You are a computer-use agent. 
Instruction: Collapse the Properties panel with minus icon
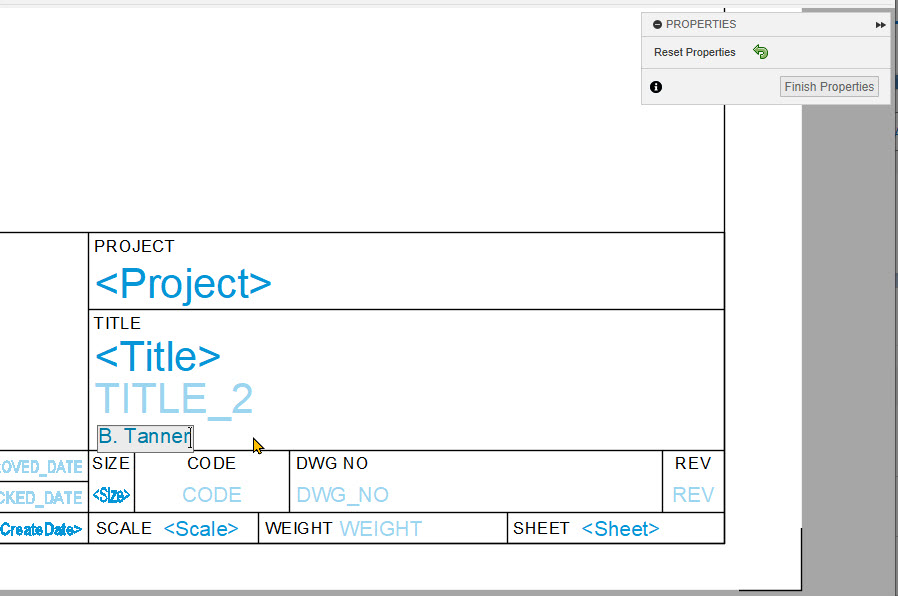point(657,24)
